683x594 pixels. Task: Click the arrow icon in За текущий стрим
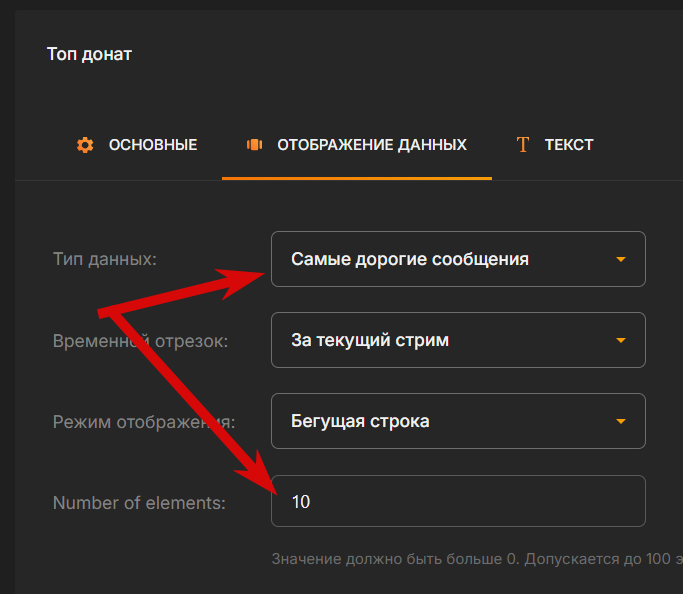coord(621,340)
